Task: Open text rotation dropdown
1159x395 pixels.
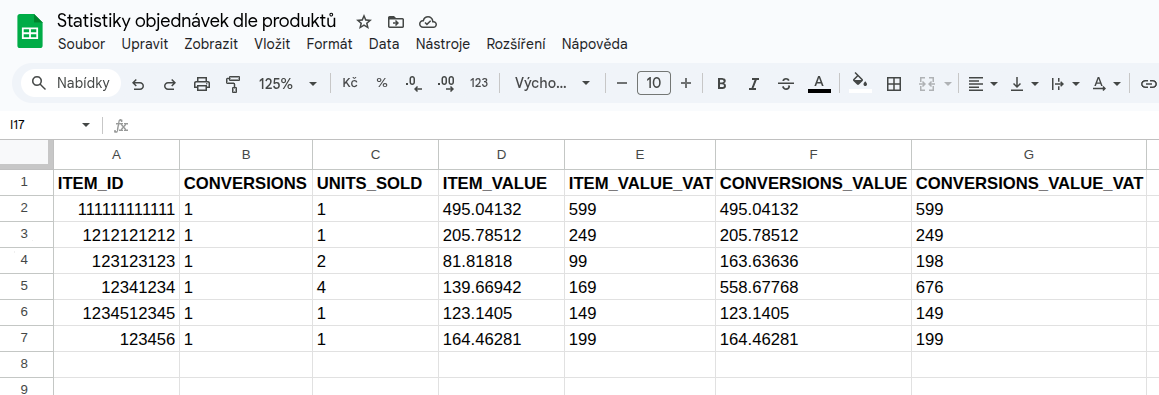Action: [1107, 84]
